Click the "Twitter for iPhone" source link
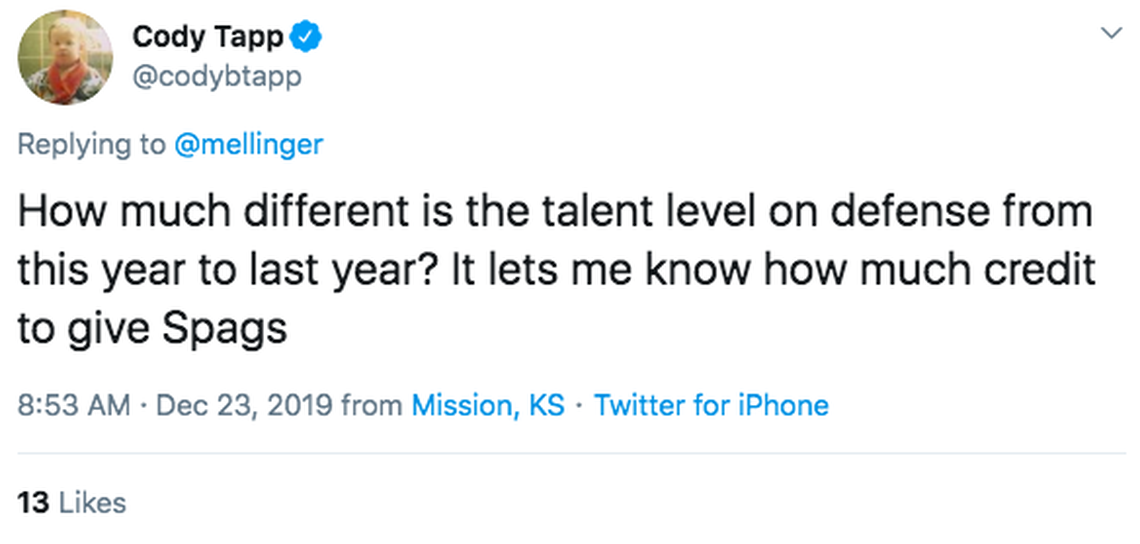This screenshot has height=544, width=1140. click(711, 406)
